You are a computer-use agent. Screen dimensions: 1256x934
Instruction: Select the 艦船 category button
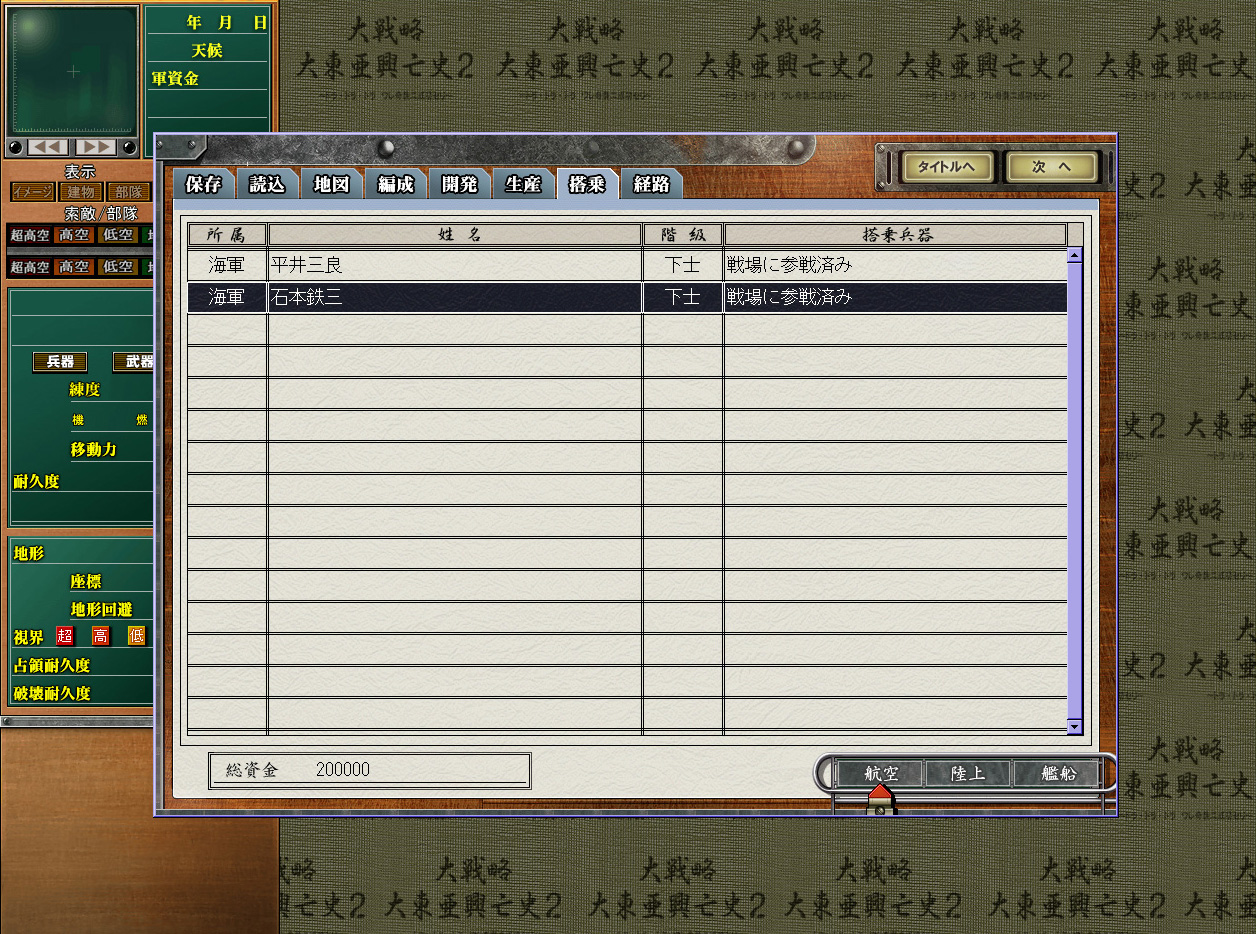[1056, 773]
